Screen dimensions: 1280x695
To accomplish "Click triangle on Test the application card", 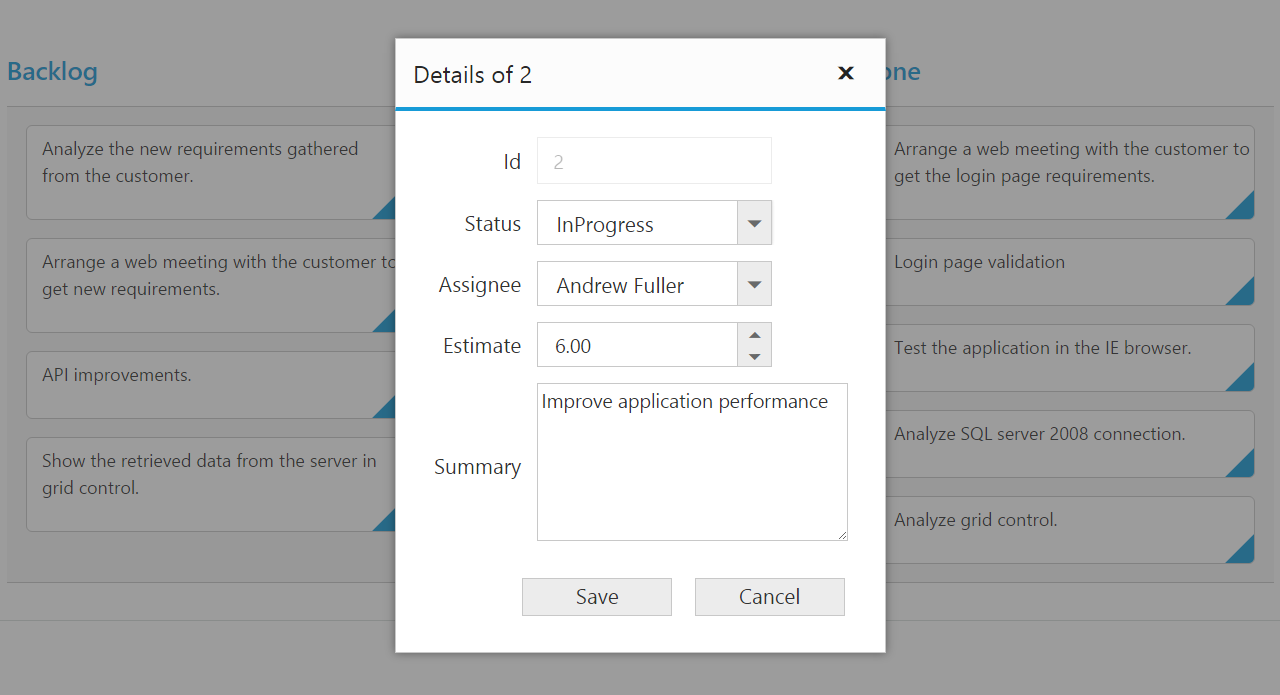I will coord(1243,380).
